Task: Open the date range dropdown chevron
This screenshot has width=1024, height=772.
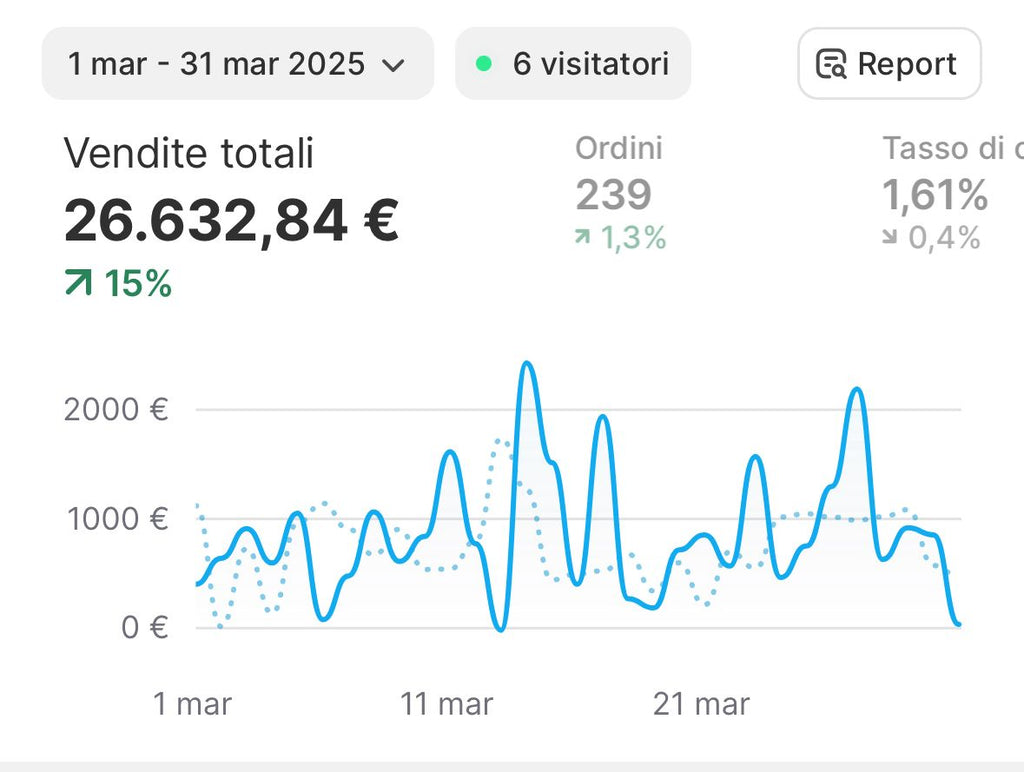Action: (x=394, y=65)
